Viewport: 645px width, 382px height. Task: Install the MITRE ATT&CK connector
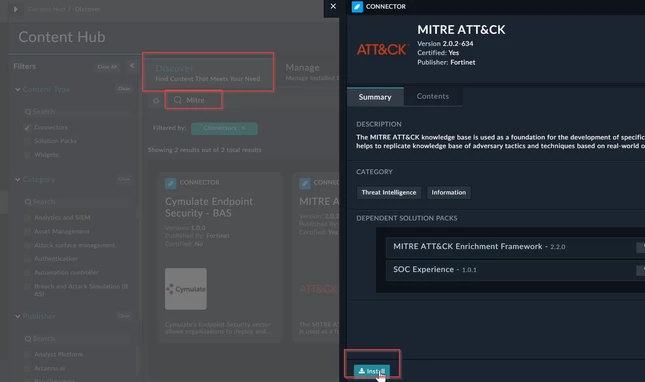point(371,371)
